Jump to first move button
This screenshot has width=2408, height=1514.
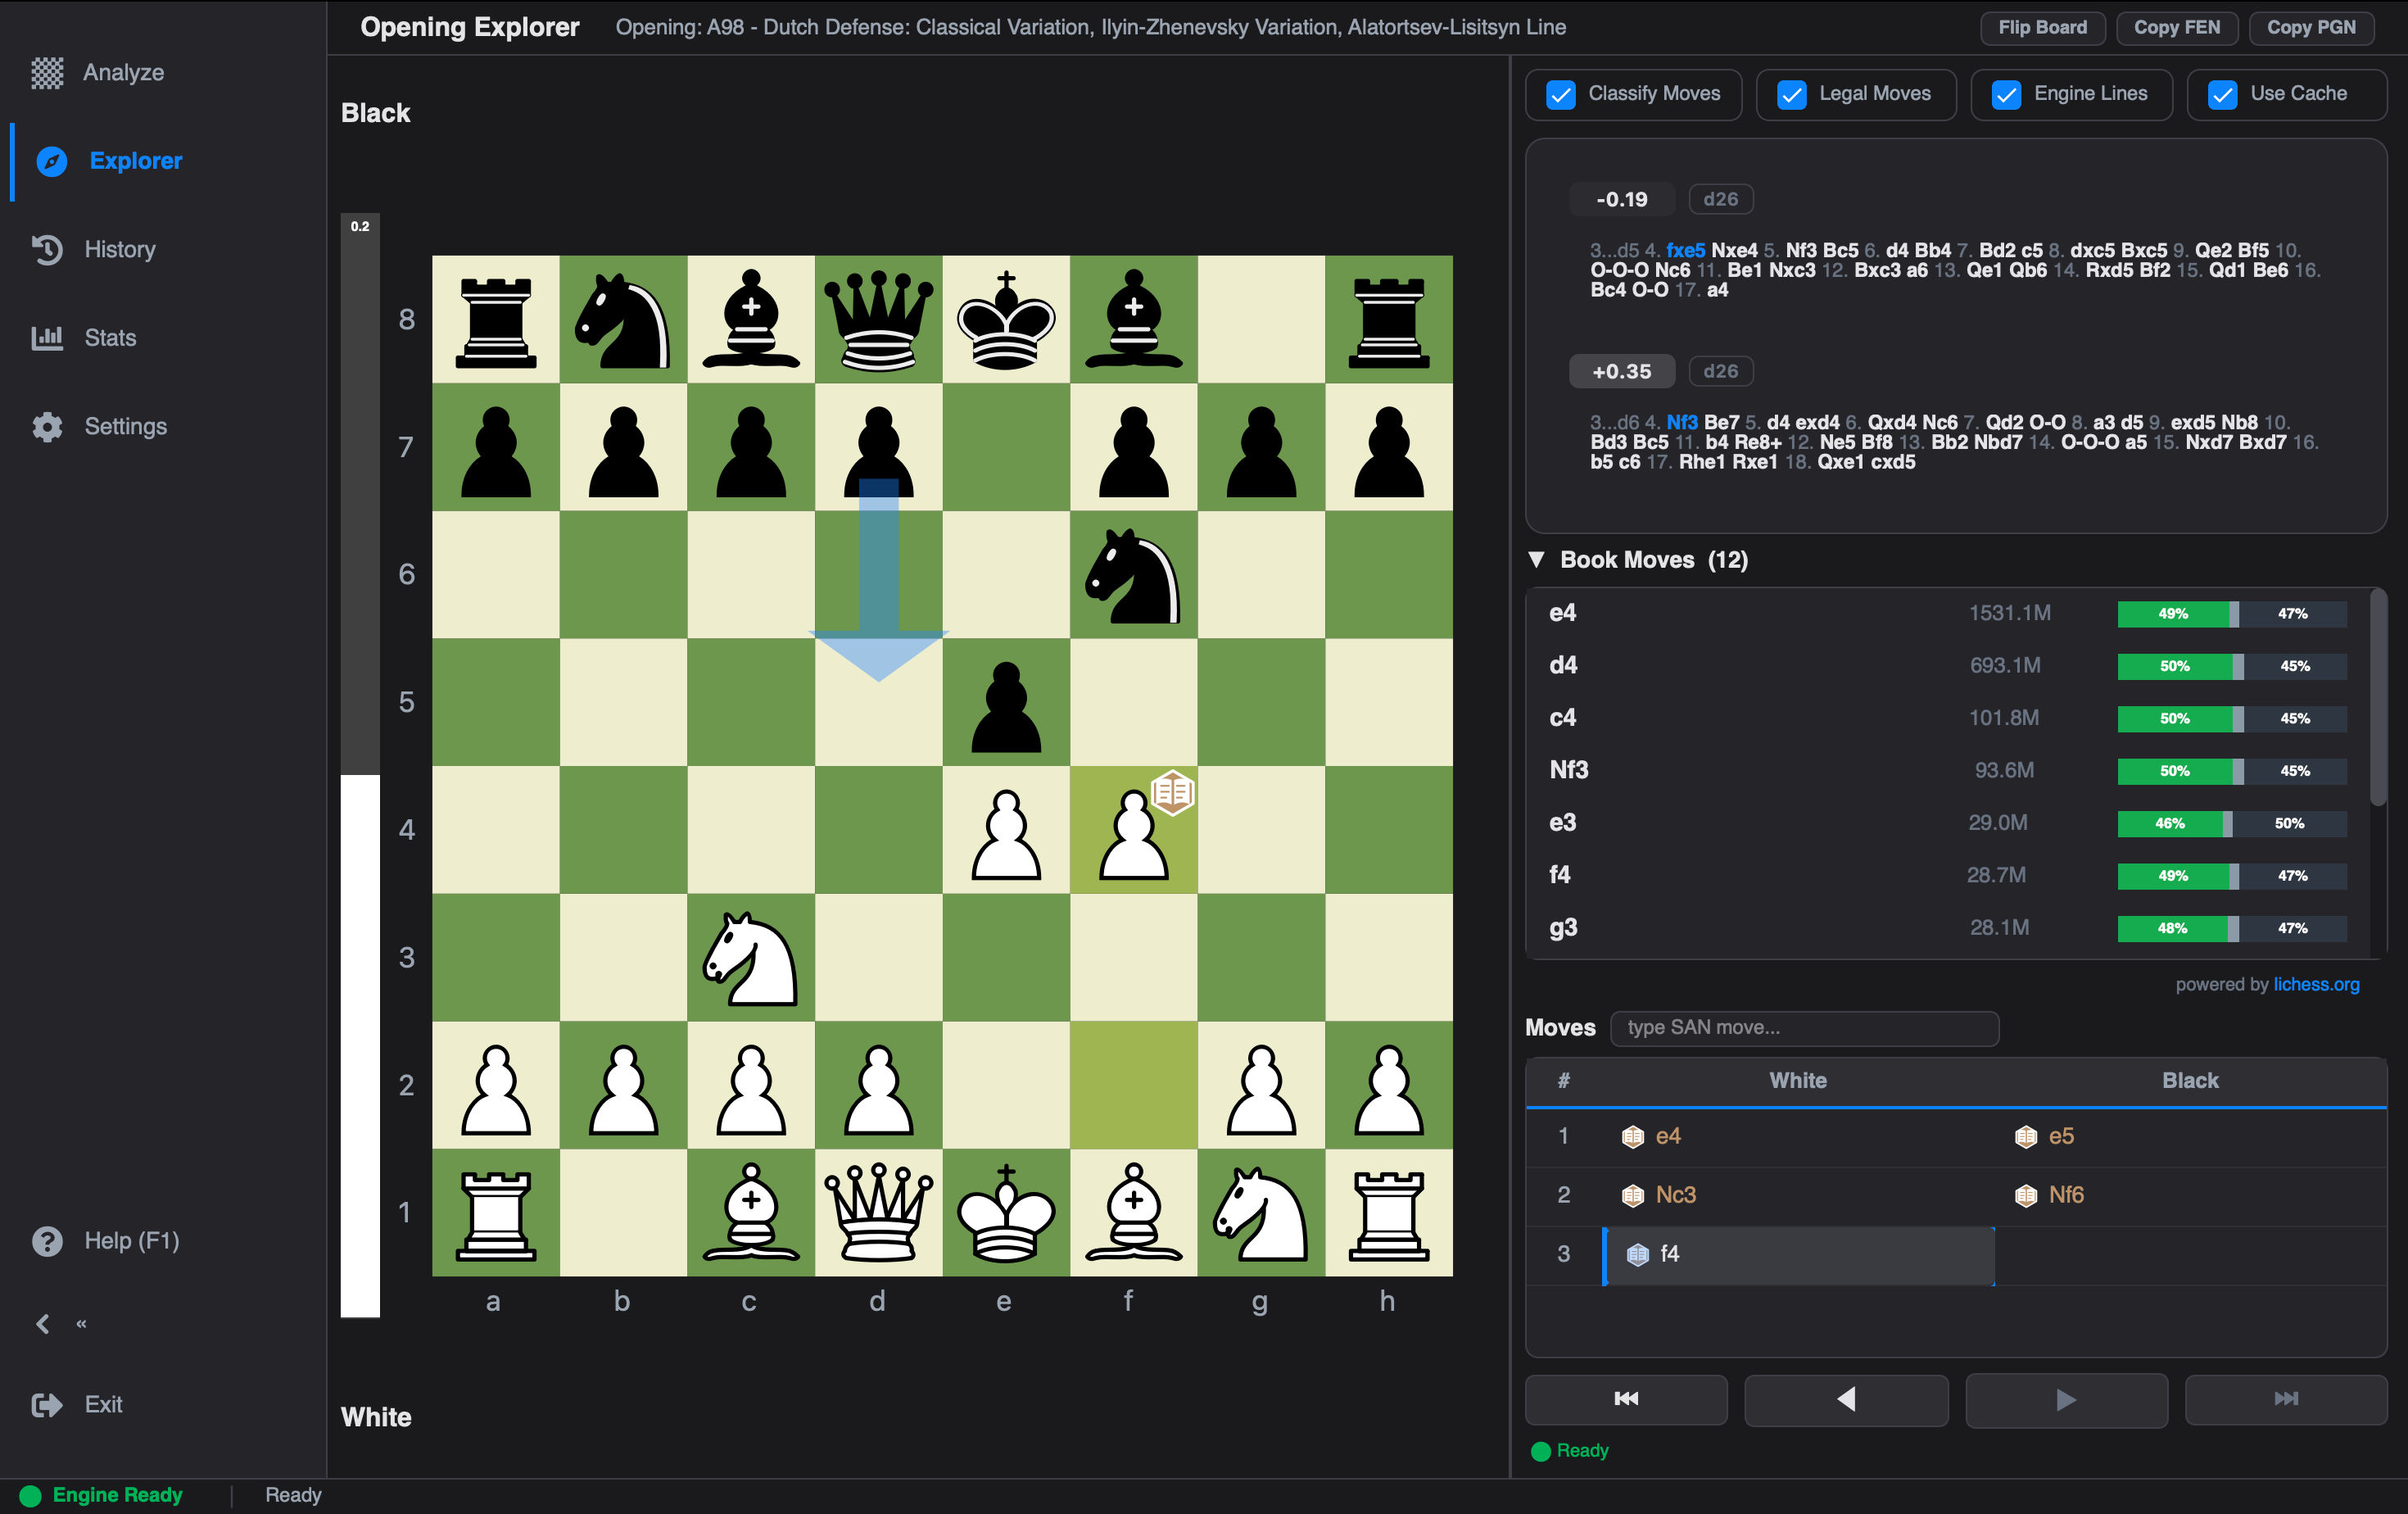pyautogui.click(x=1626, y=1399)
